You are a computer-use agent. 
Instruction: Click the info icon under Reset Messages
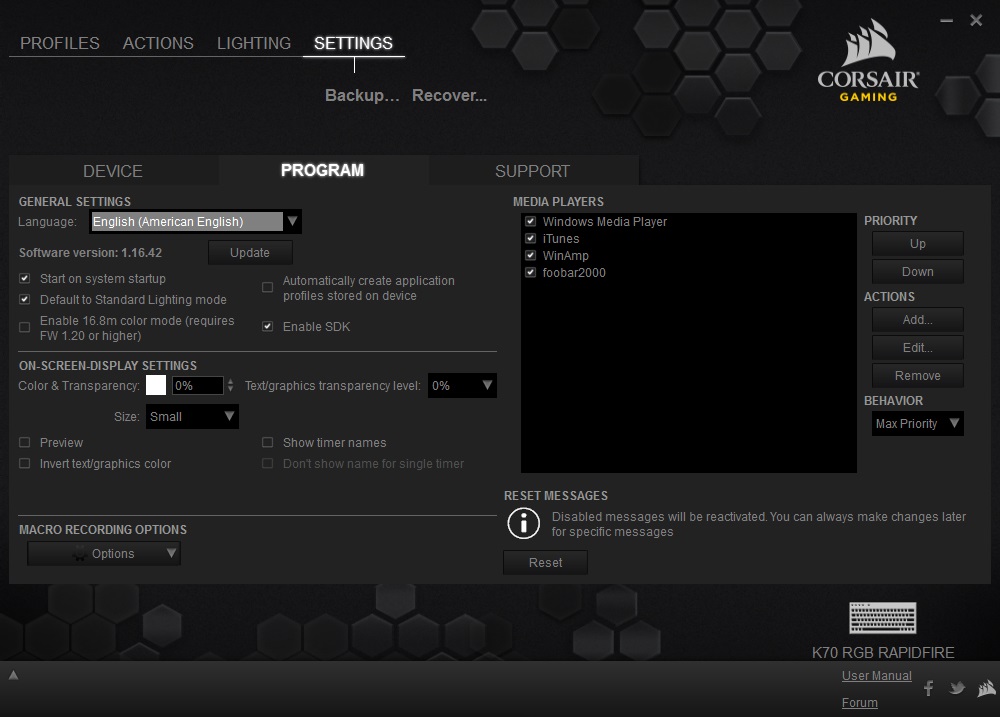pos(524,524)
